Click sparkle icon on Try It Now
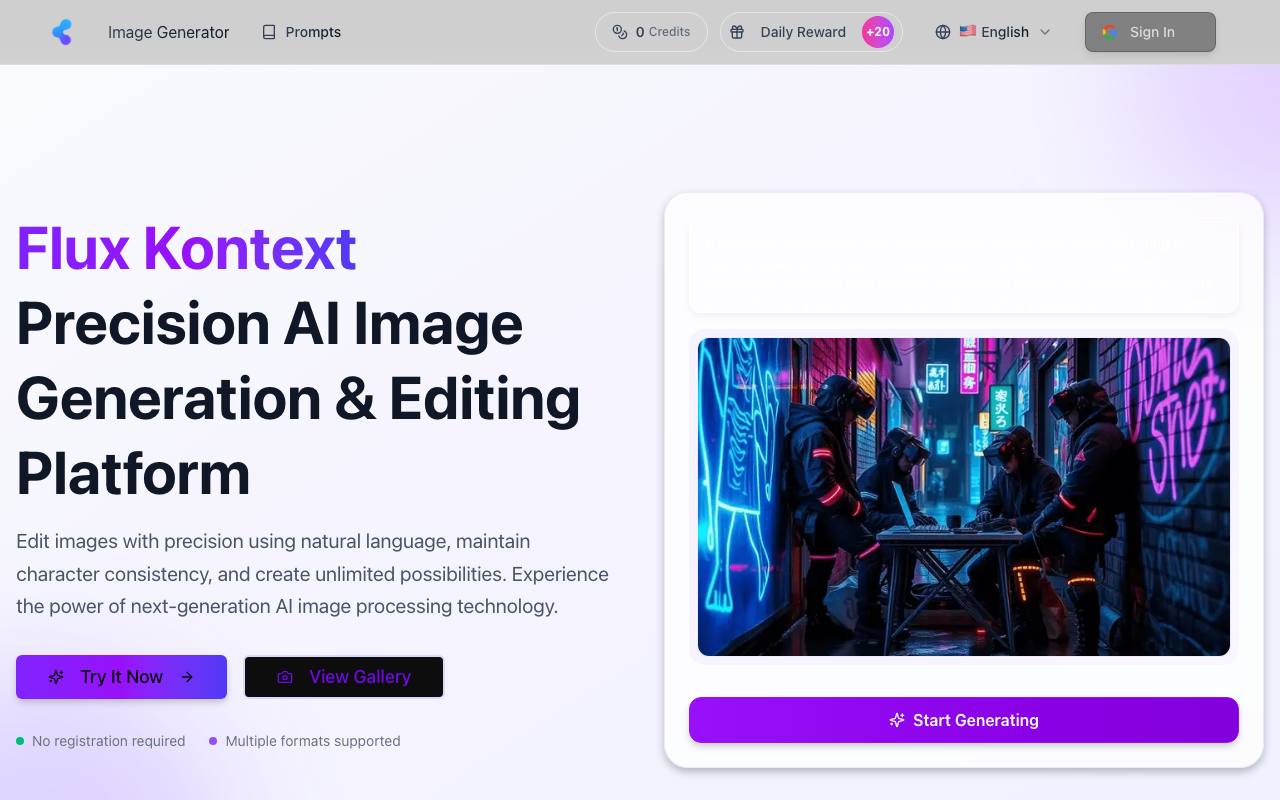Screen dimensions: 1280x800 pos(57,677)
